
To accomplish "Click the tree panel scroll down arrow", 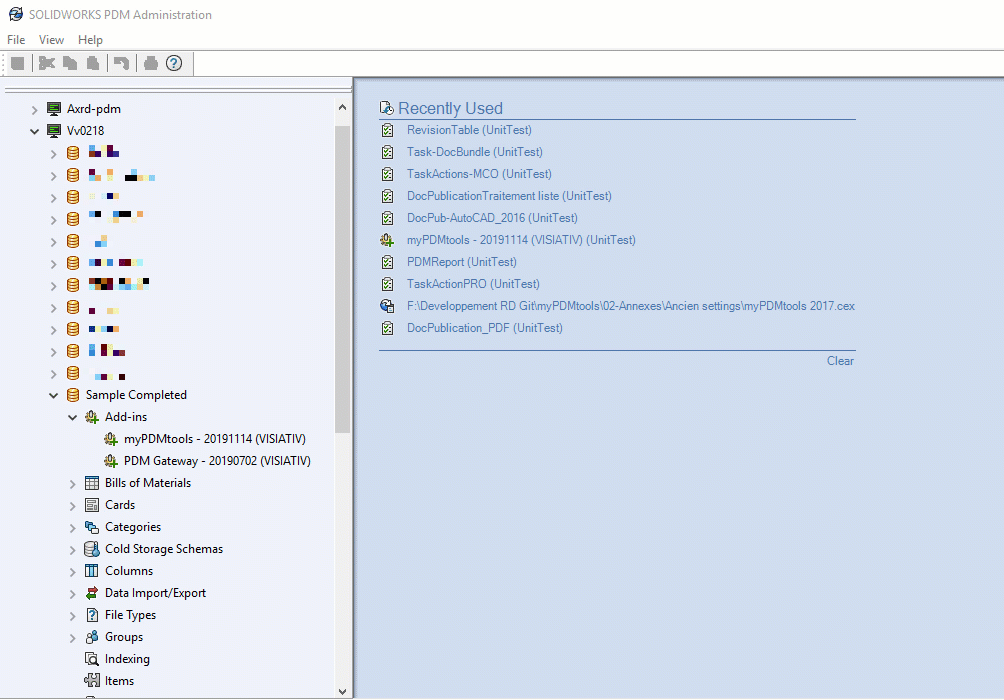I will tap(343, 691).
